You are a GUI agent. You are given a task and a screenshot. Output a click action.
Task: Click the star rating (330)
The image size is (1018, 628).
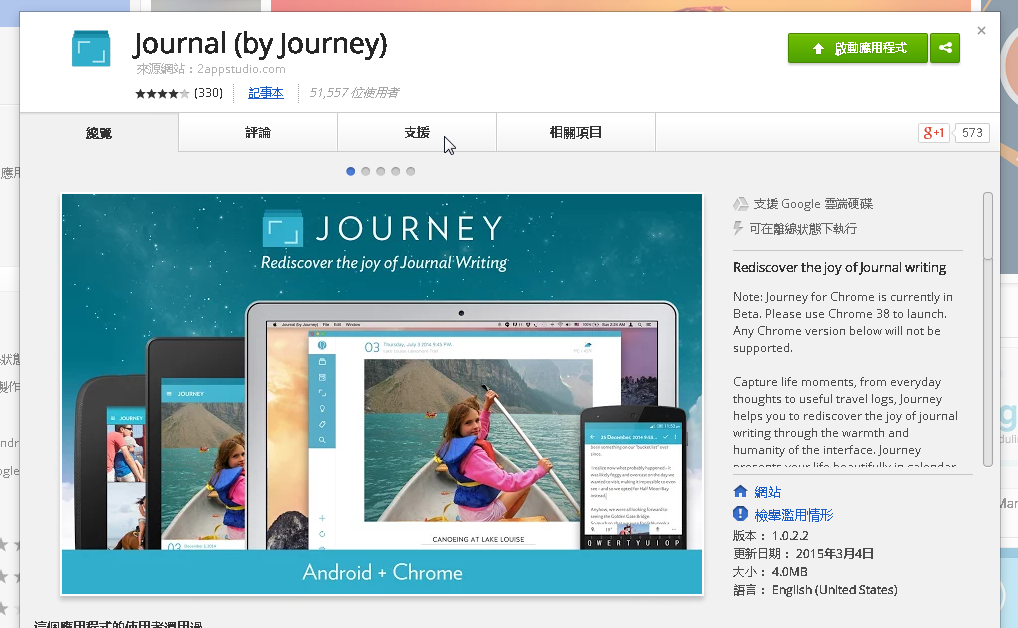point(179,93)
